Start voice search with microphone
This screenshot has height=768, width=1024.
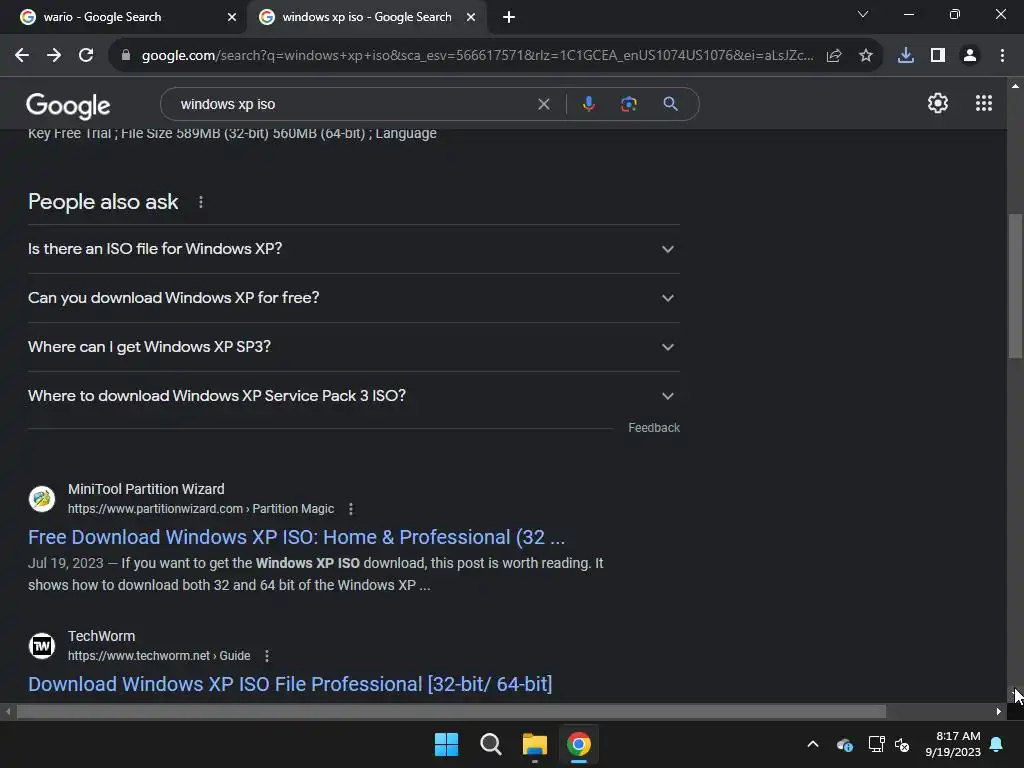pos(588,104)
